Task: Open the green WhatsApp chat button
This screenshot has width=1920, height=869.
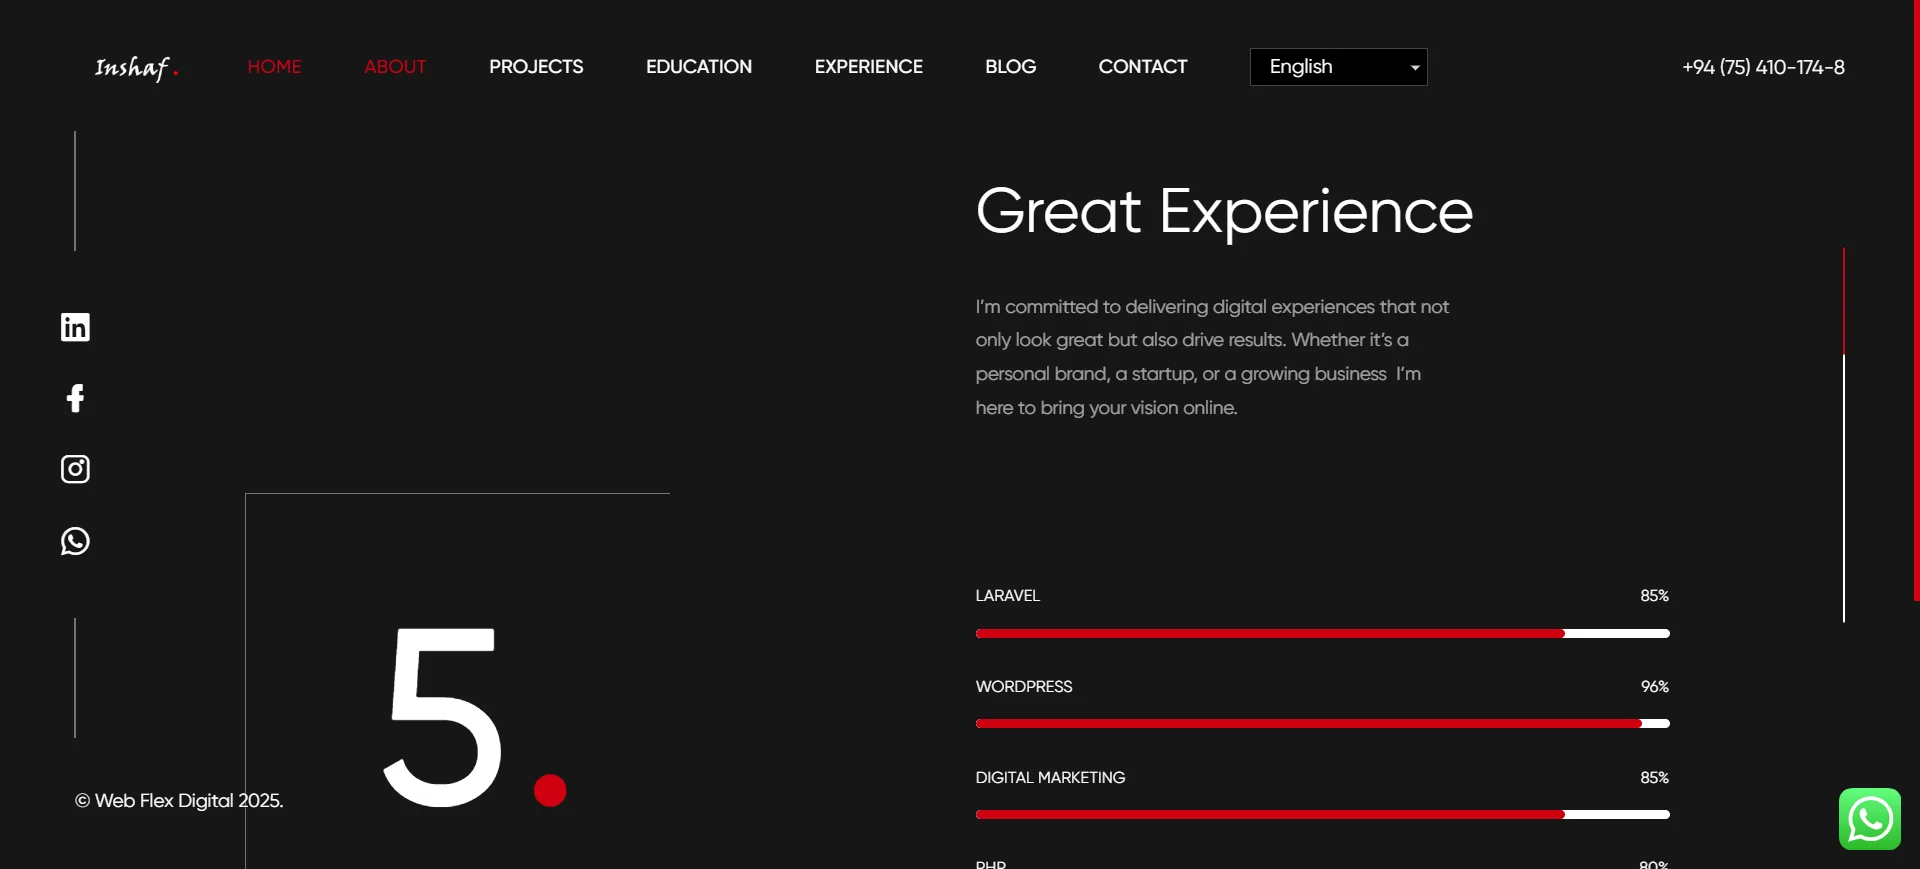Action: (x=1869, y=819)
